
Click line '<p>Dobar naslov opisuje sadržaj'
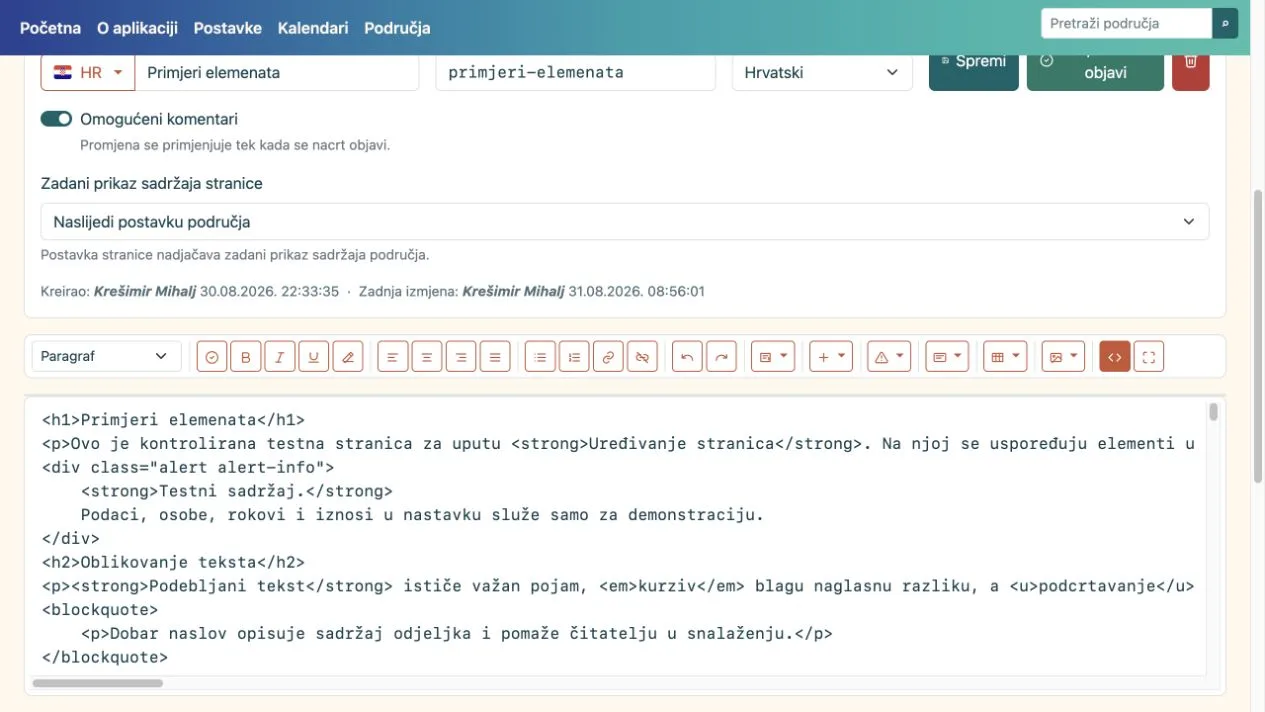coord(457,633)
